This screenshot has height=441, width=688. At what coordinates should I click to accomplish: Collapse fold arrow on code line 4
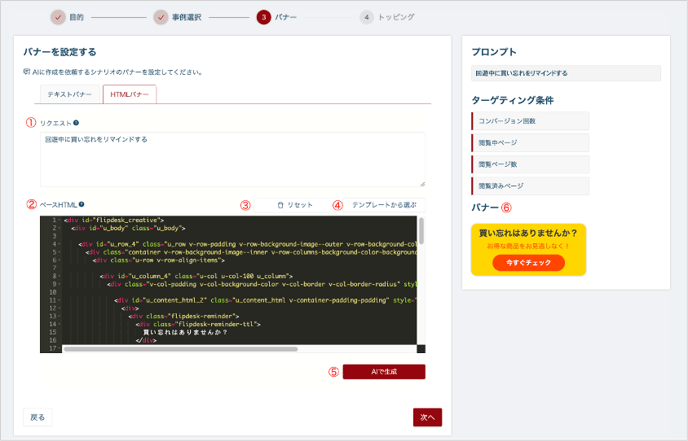(60, 244)
